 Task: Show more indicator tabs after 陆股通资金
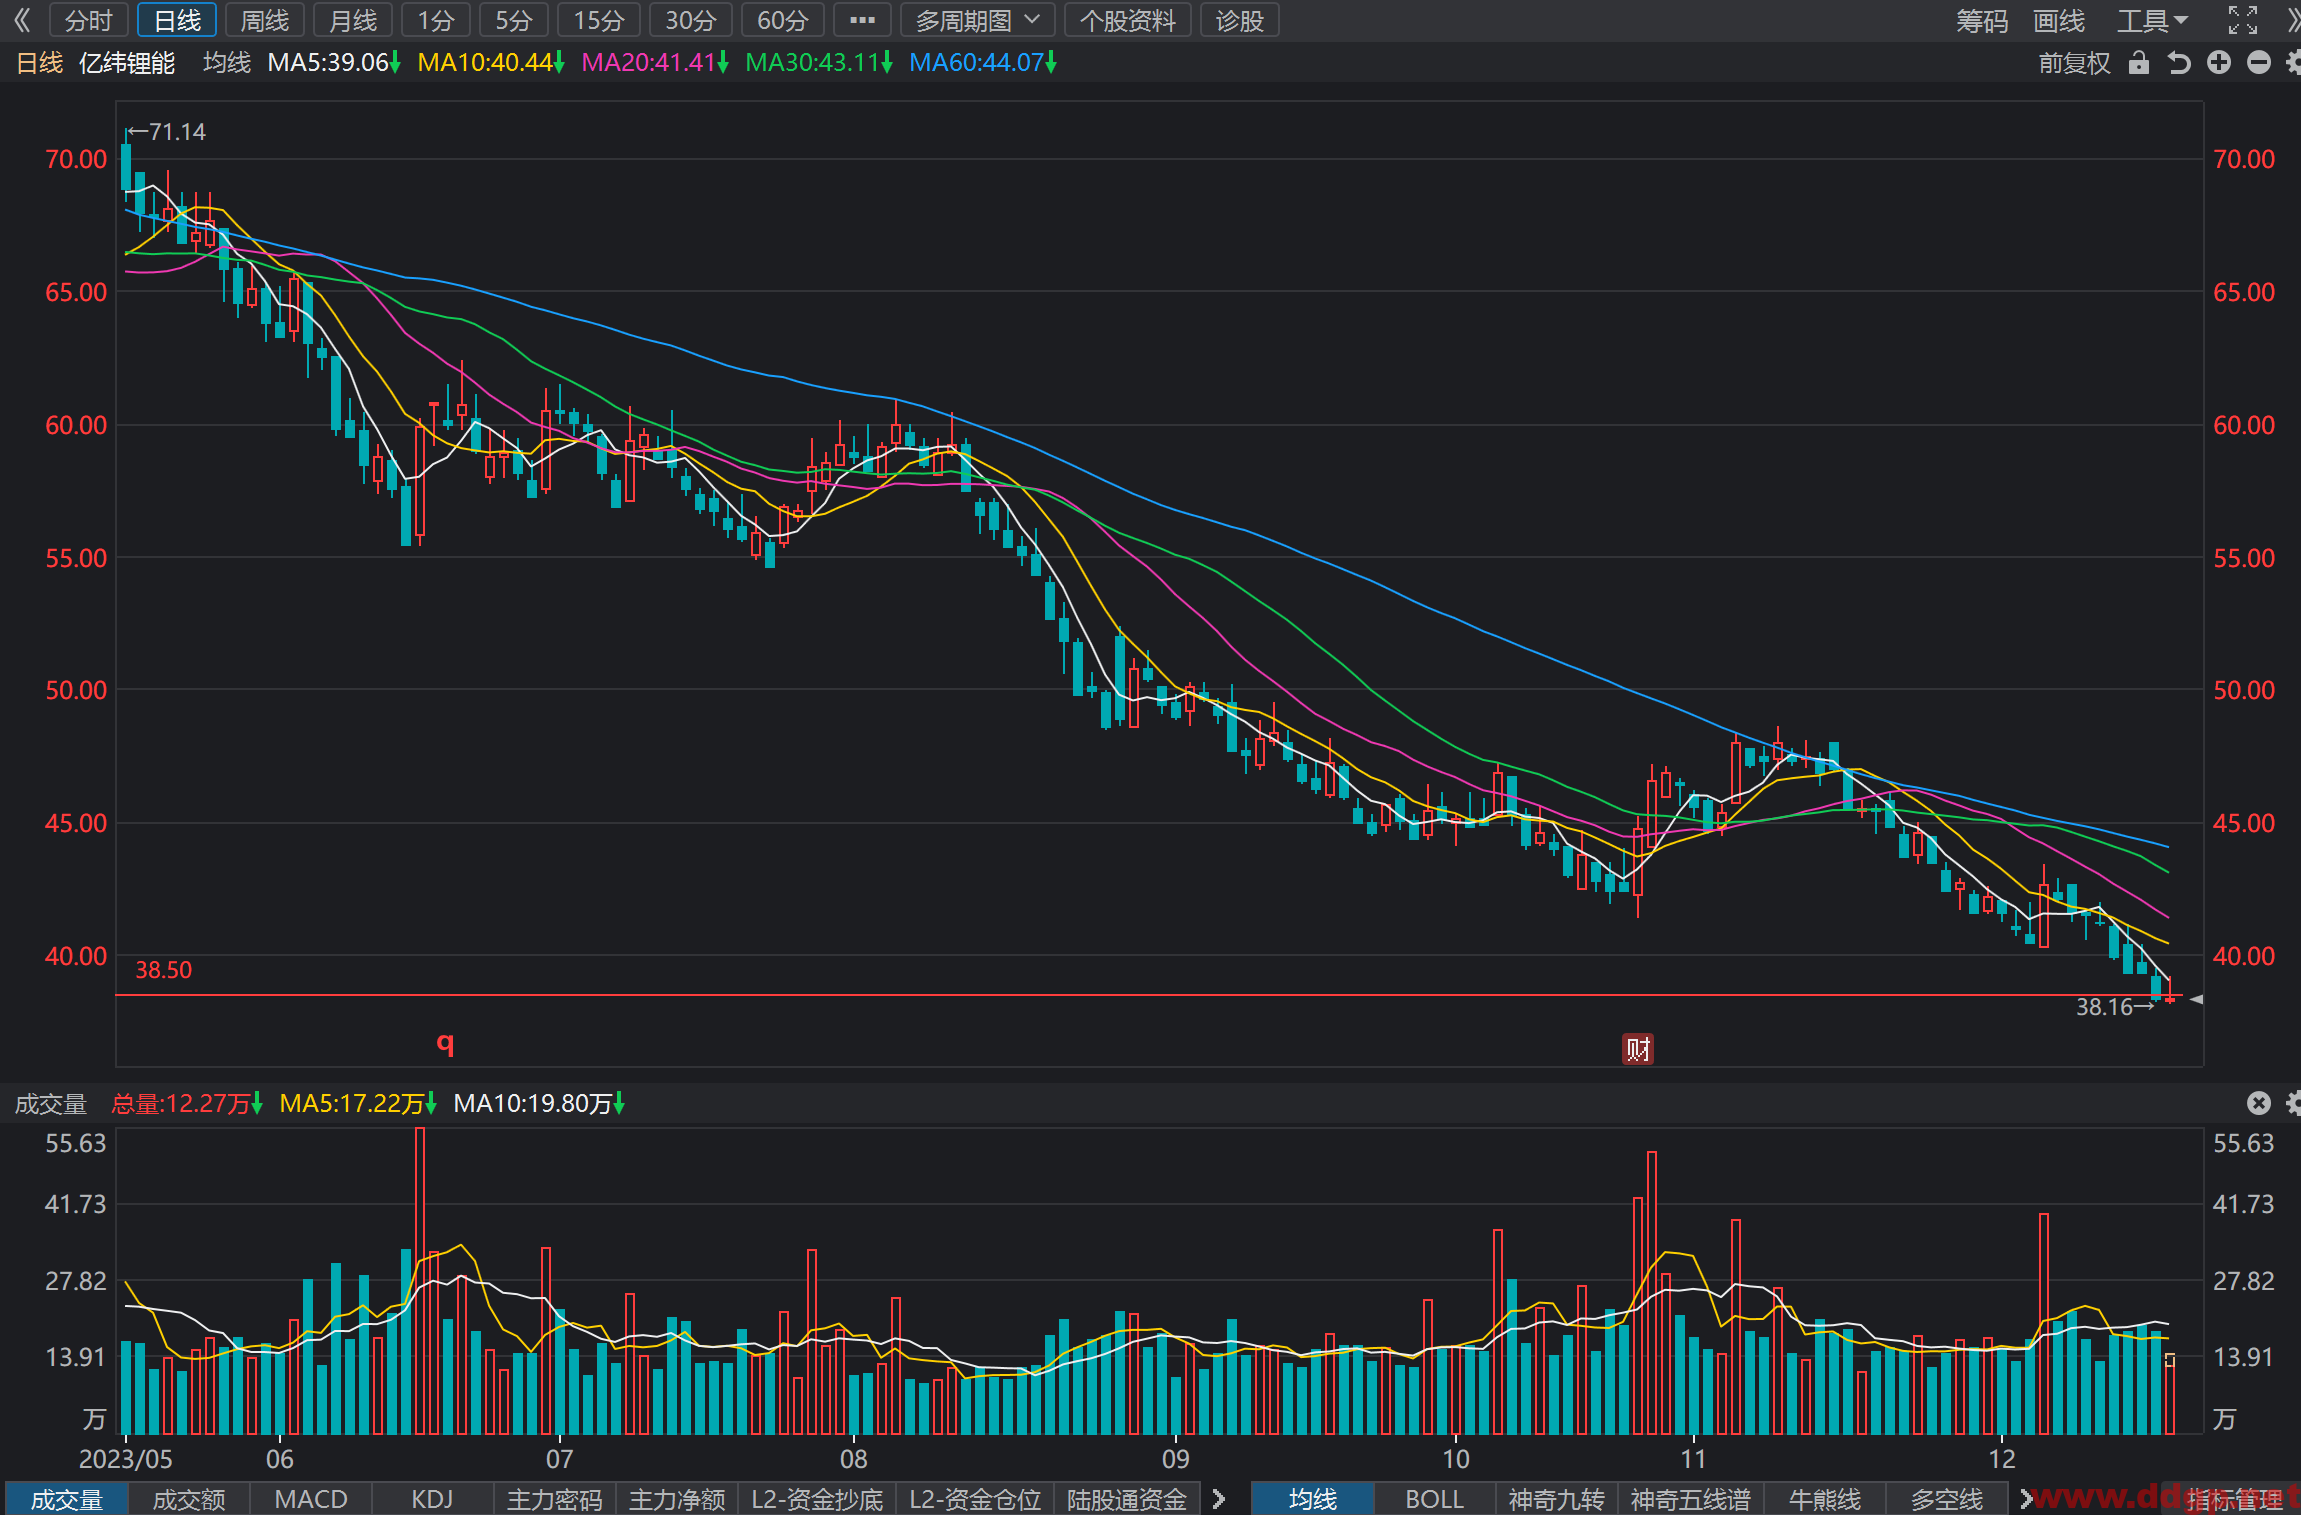click(x=1219, y=1498)
